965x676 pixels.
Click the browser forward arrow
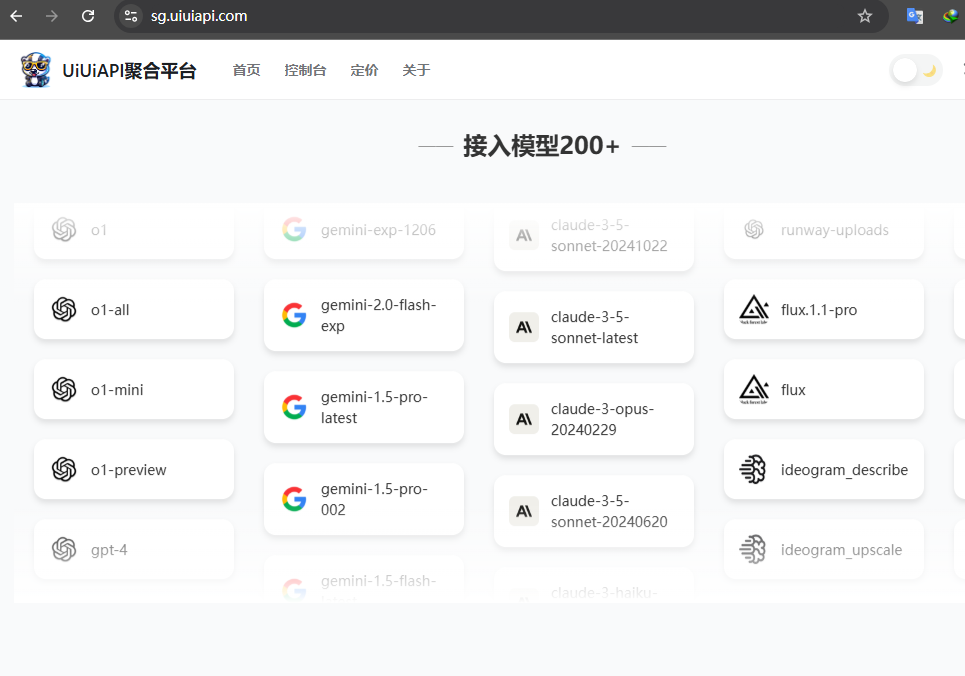(x=52, y=16)
